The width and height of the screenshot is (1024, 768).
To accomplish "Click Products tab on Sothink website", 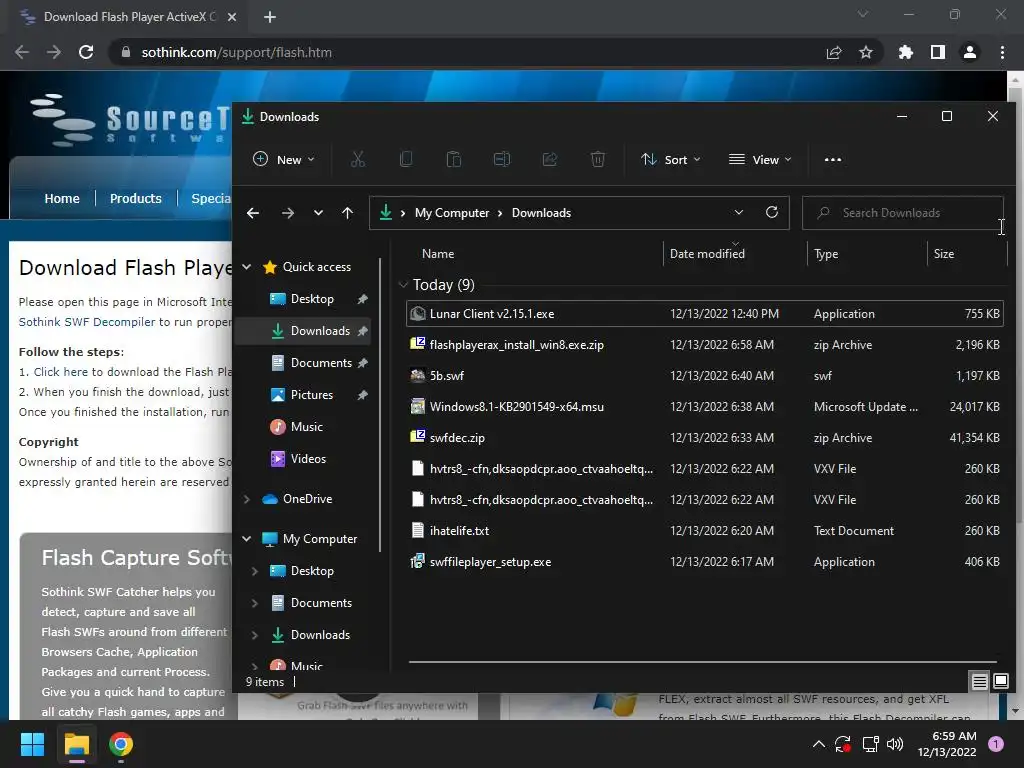I will point(135,199).
